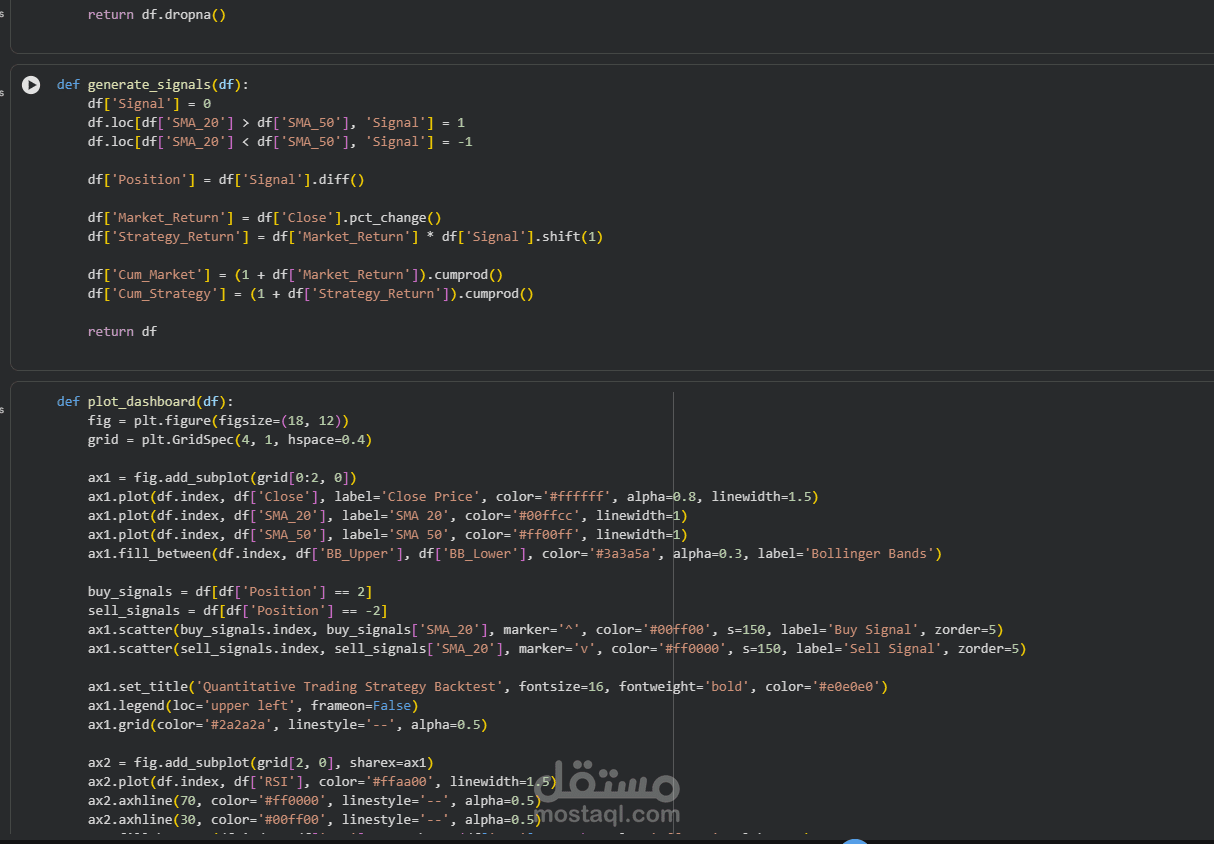Click the ax1 = fig.add_subplot(grid[0:2, 0]) line
Image resolution: width=1214 pixels, height=844 pixels.
(x=222, y=478)
